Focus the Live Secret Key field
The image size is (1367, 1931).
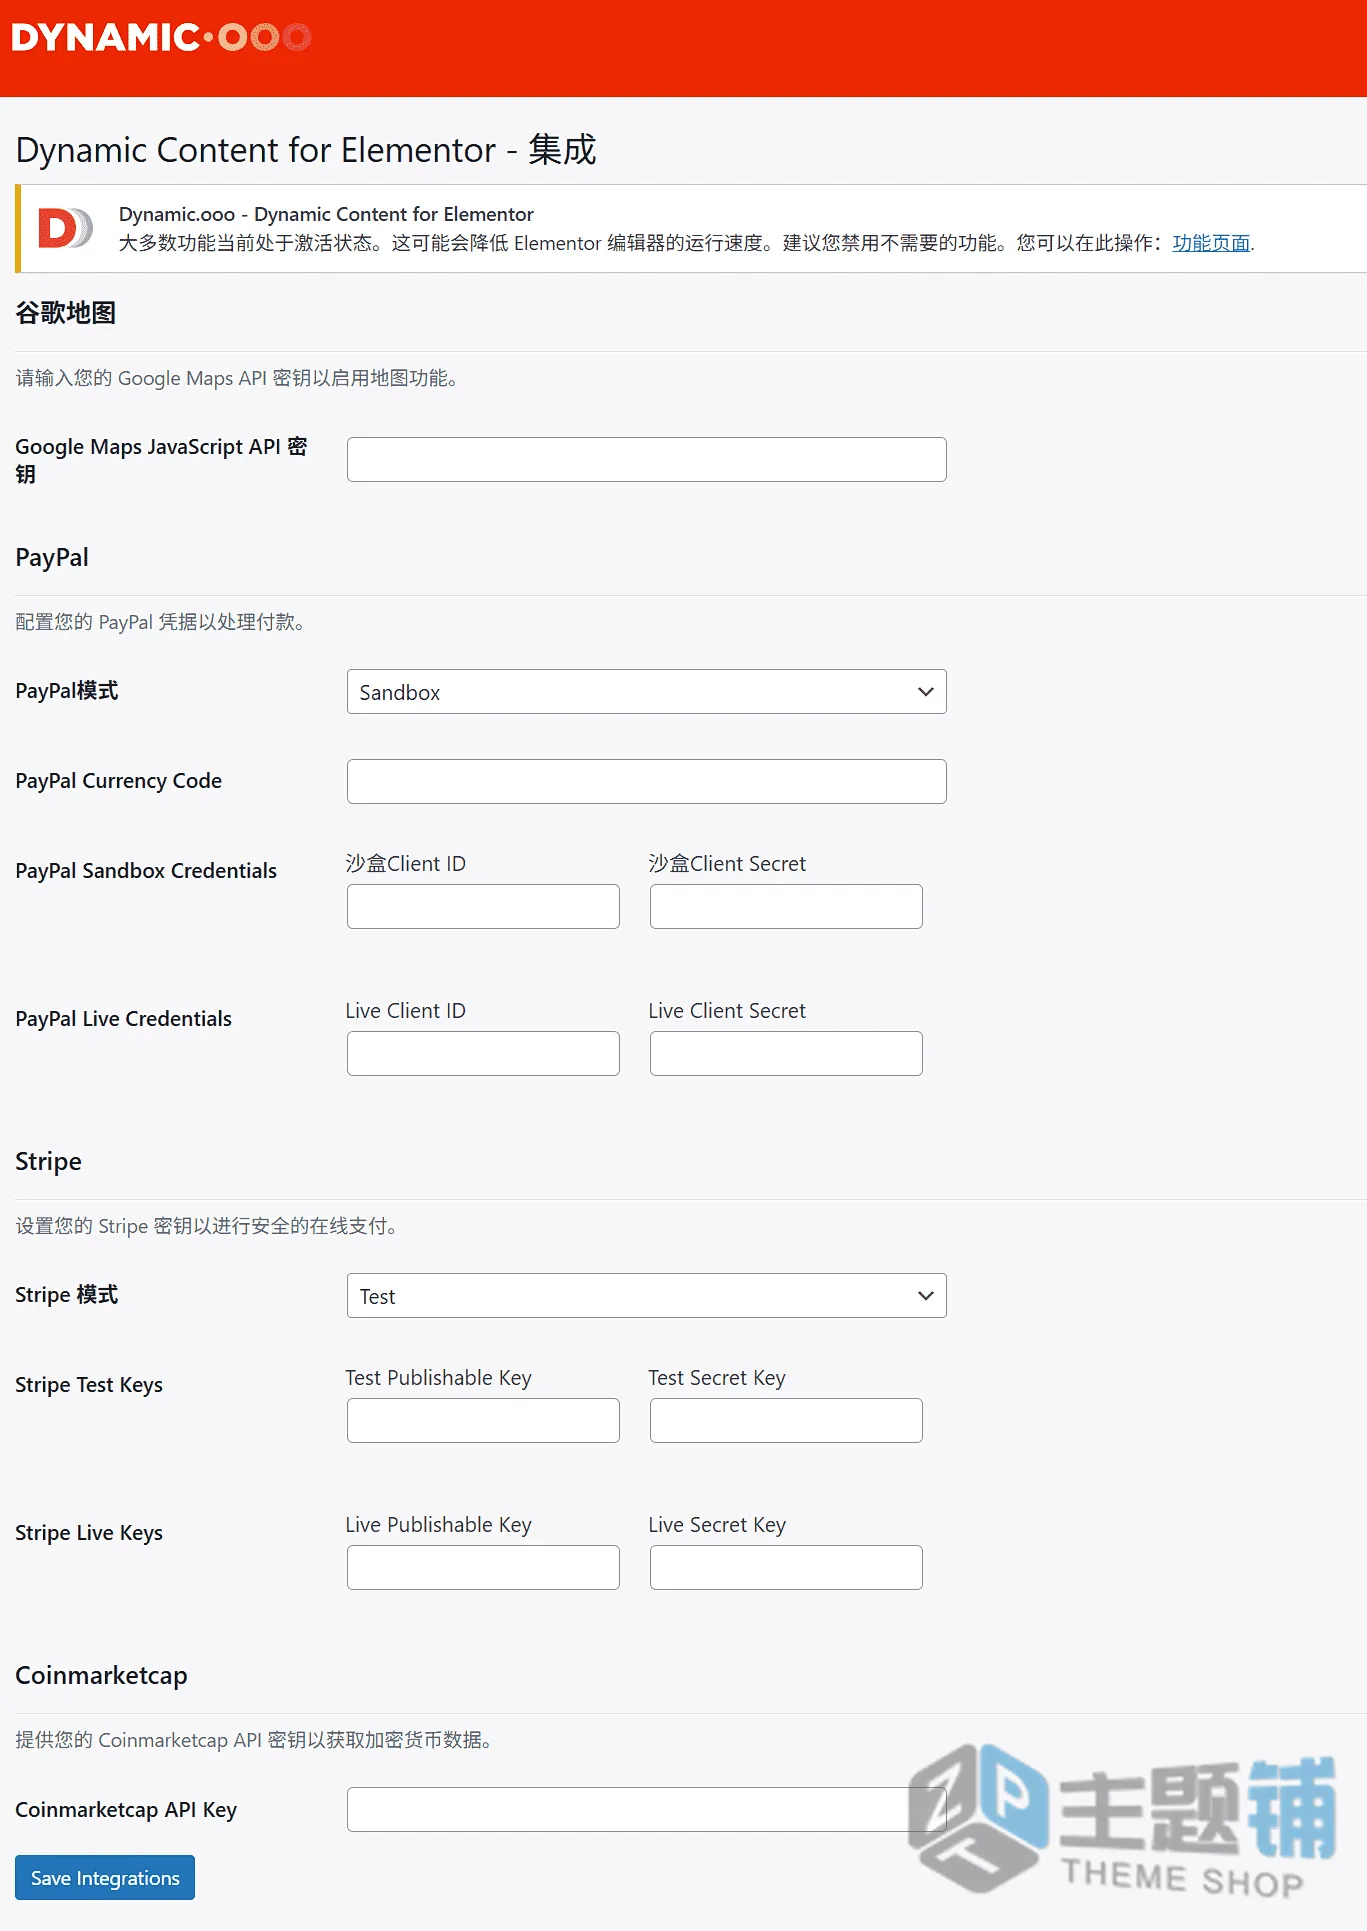tap(786, 1567)
